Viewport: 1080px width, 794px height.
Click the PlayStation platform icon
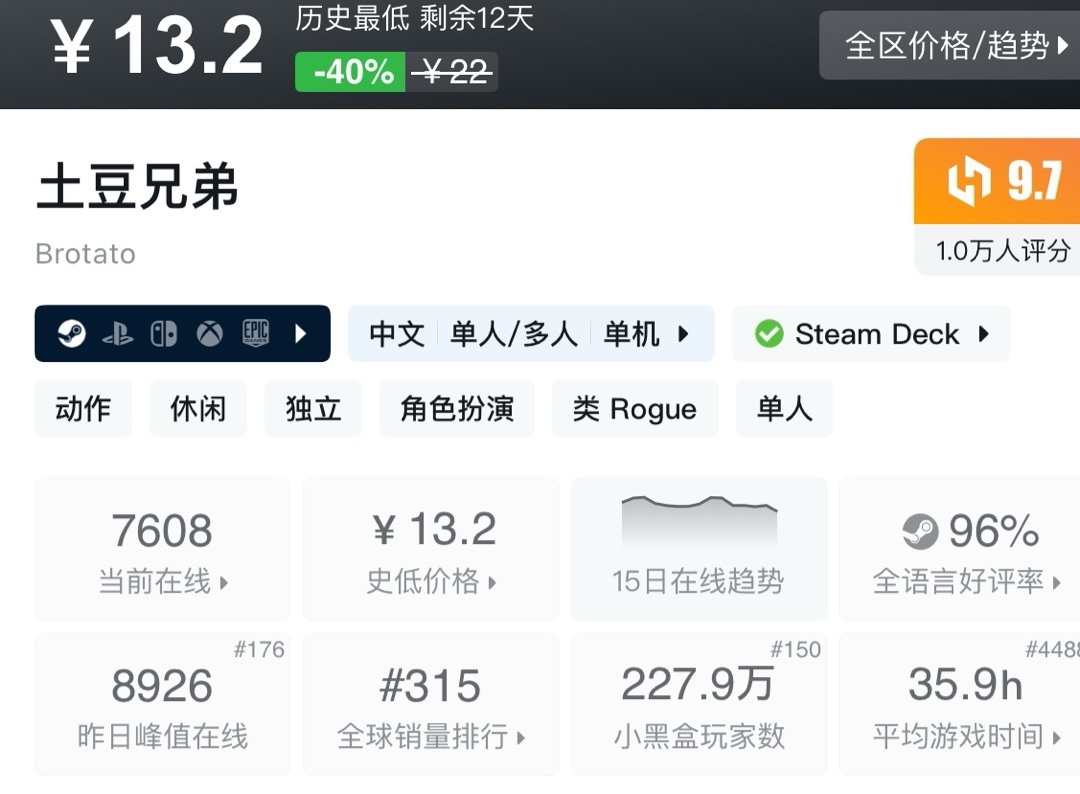(117, 334)
